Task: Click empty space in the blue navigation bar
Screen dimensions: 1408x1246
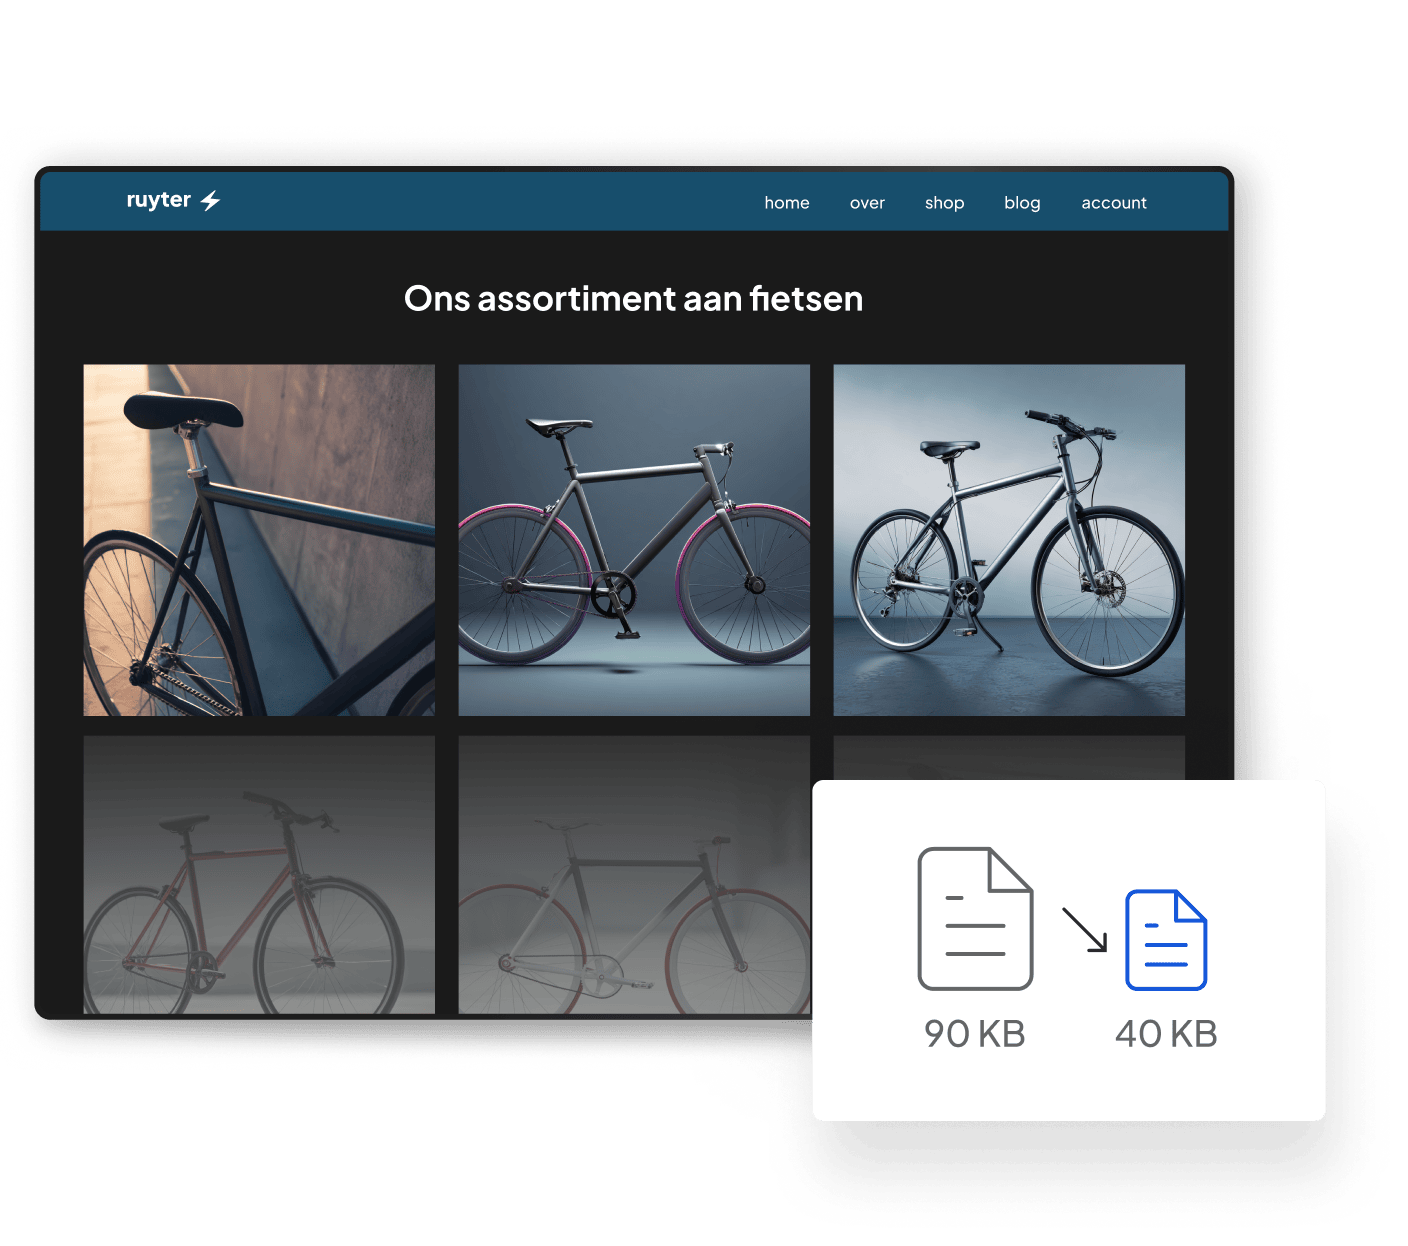Action: 480,202
